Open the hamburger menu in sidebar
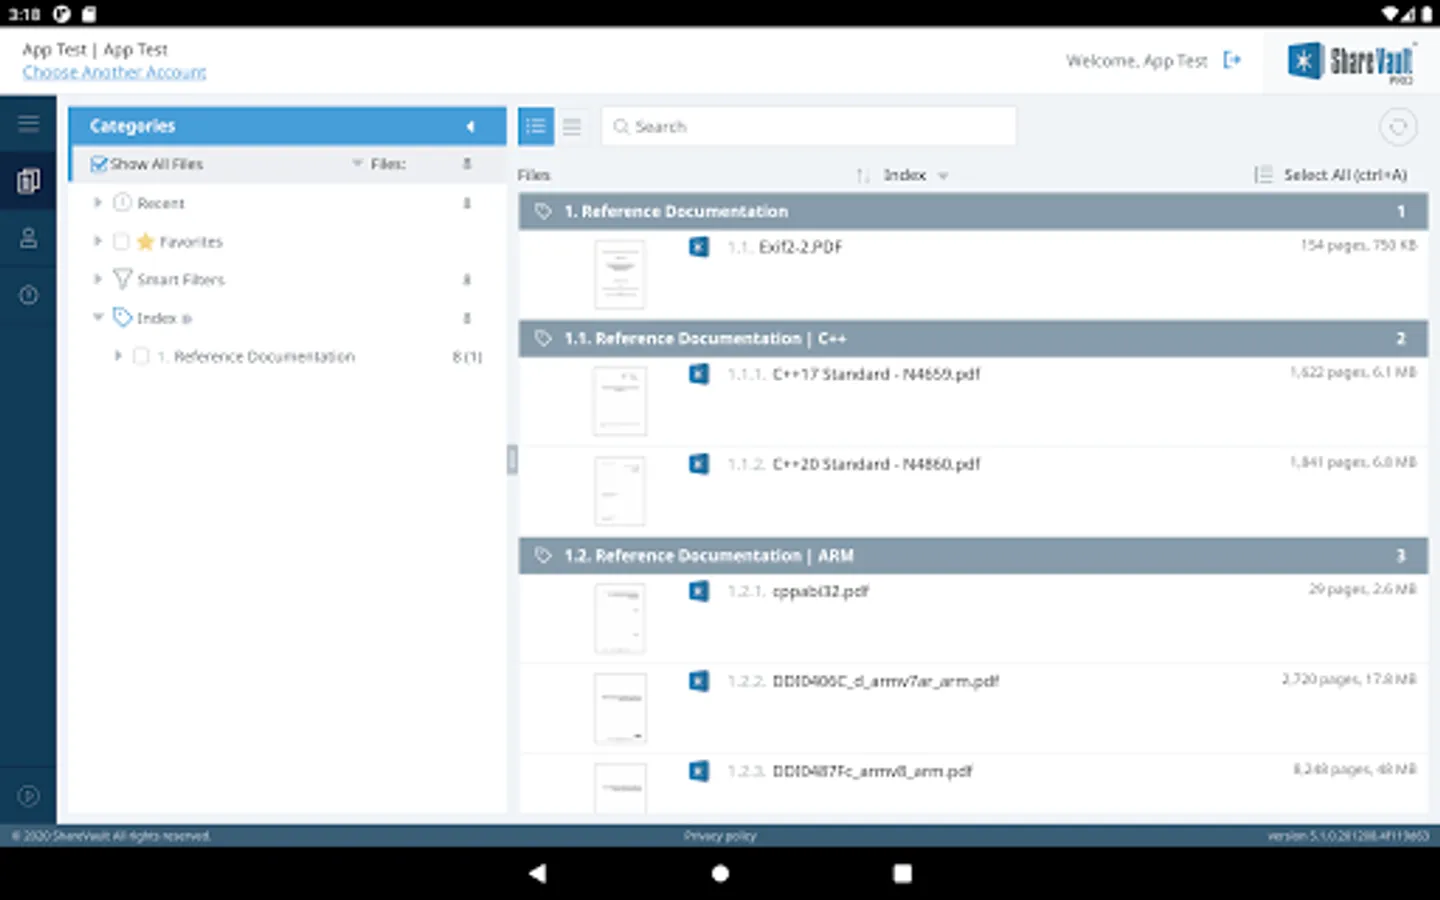This screenshot has width=1440, height=900. pos(28,124)
